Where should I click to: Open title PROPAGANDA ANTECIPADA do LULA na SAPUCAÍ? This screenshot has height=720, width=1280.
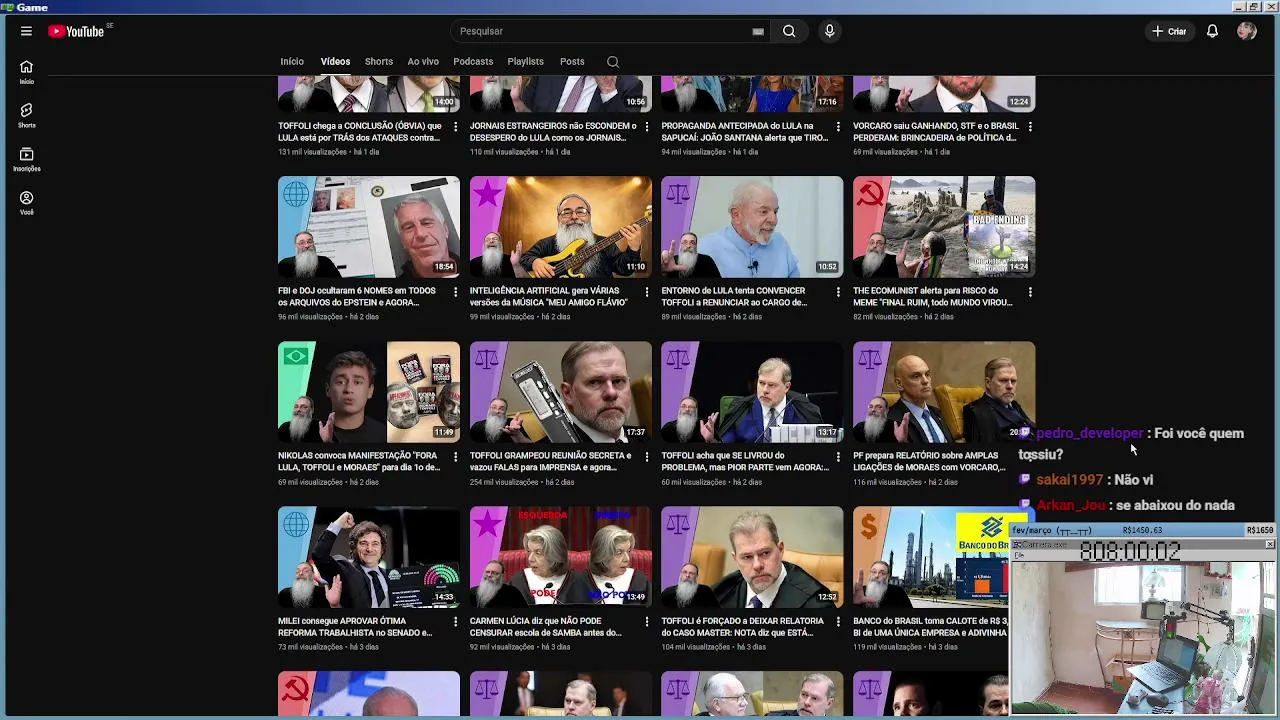point(745,132)
